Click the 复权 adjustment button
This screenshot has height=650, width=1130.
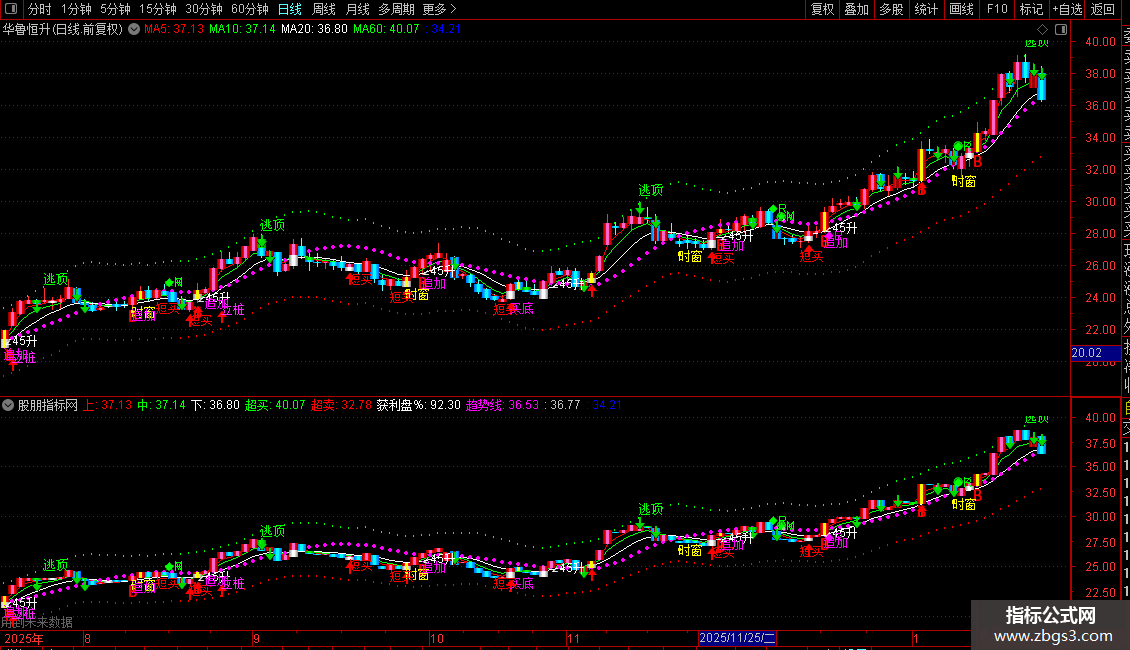tap(822, 9)
